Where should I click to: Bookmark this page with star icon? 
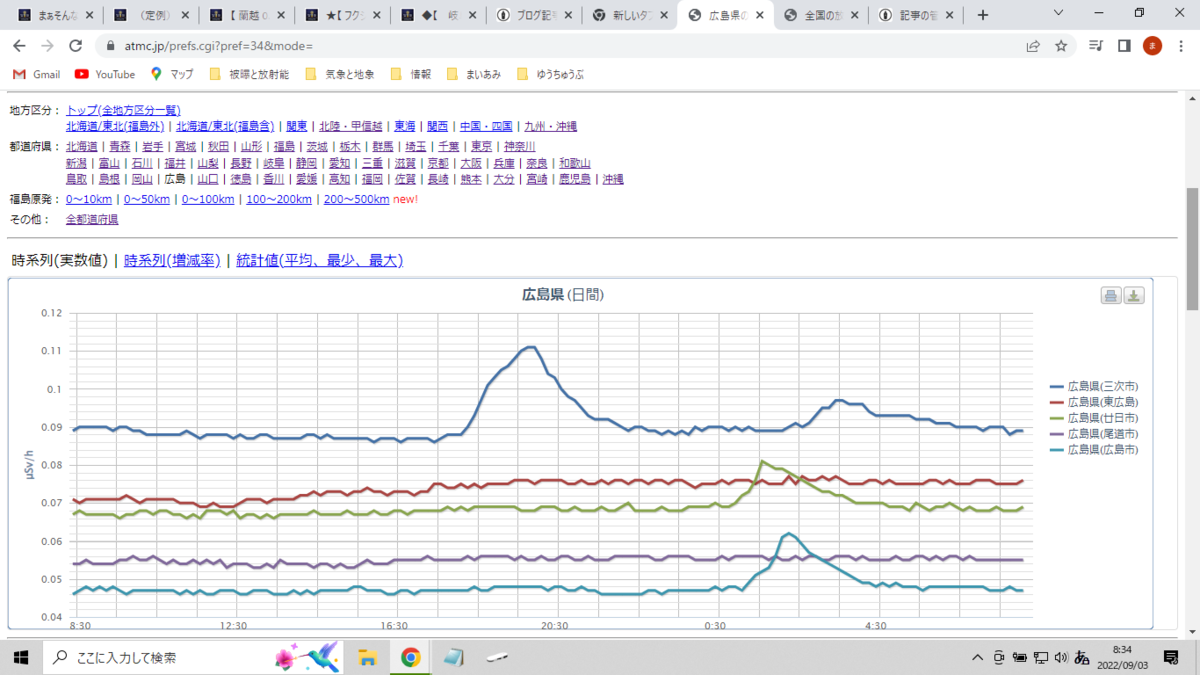1061,46
